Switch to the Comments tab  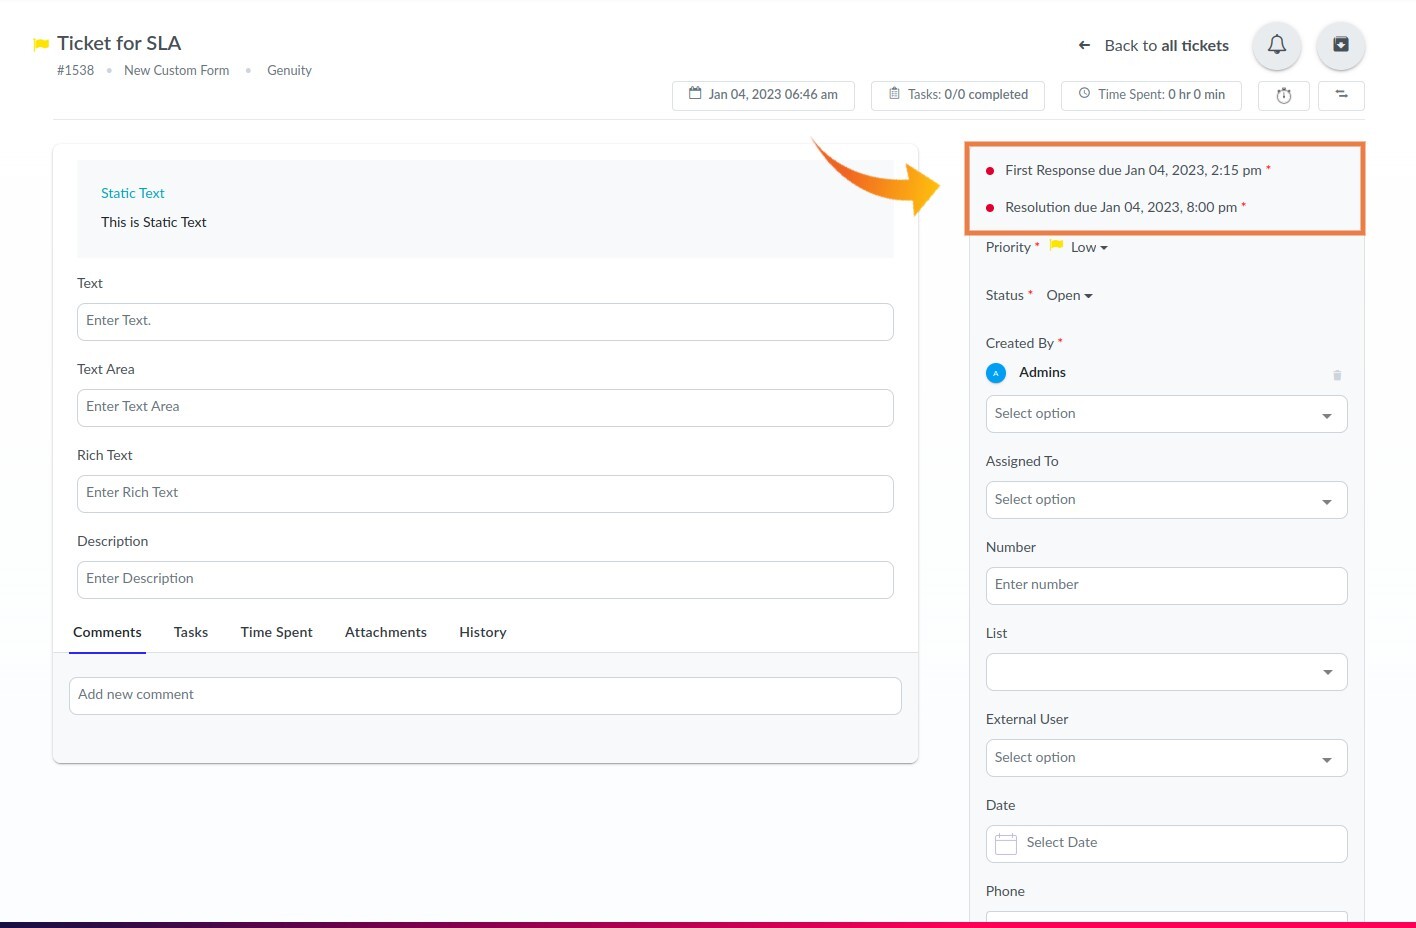click(x=107, y=633)
